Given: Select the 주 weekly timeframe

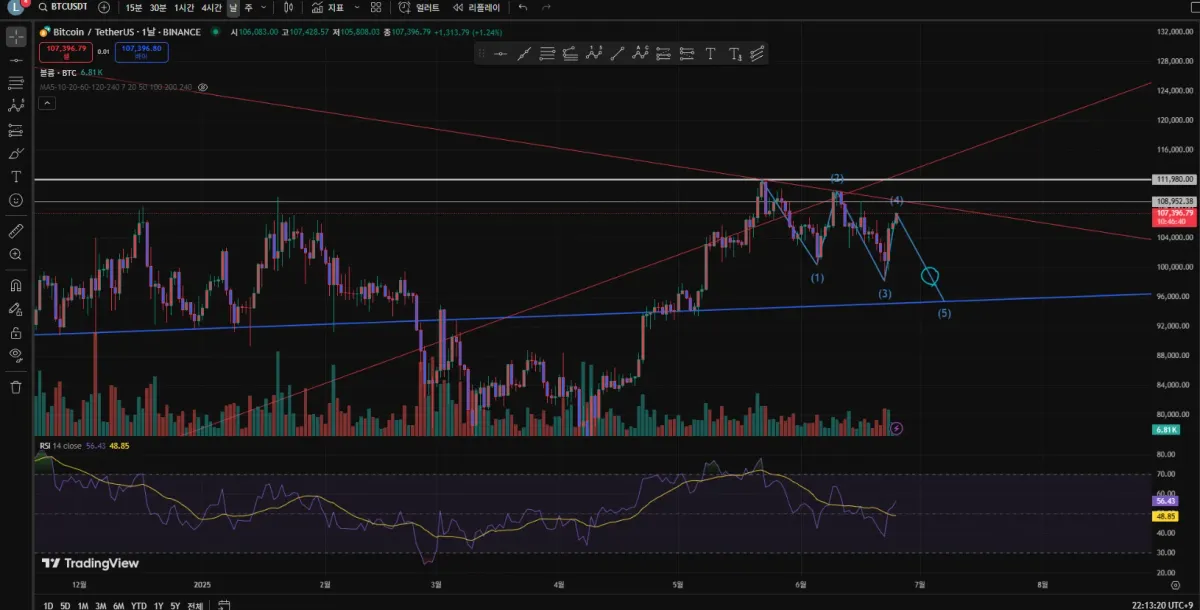Looking at the screenshot, I should 248,7.
